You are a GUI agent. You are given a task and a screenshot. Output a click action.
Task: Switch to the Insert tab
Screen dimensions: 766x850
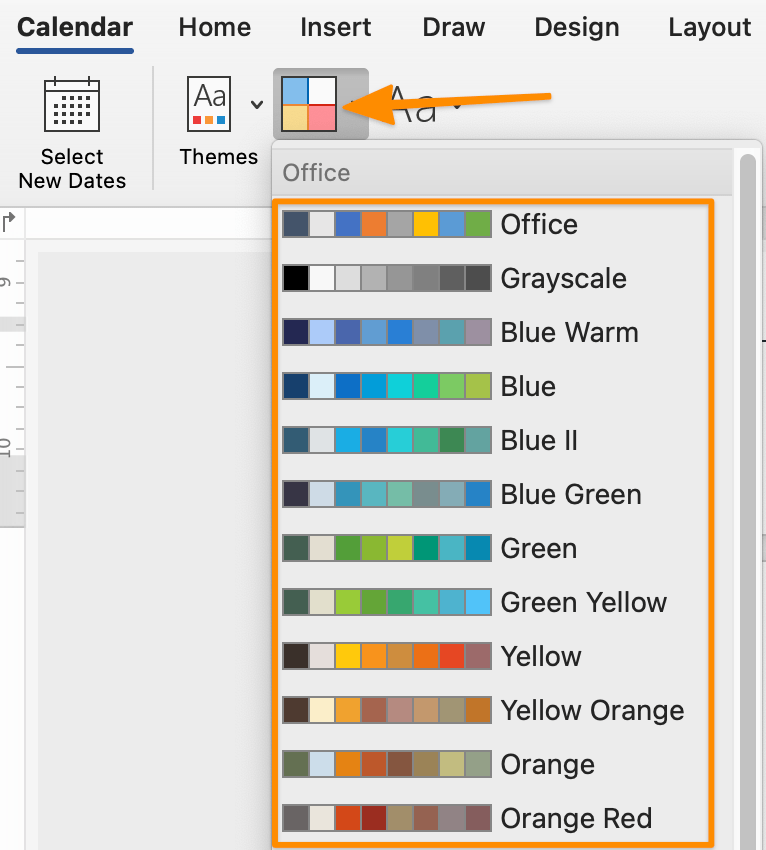pyautogui.click(x=336, y=27)
